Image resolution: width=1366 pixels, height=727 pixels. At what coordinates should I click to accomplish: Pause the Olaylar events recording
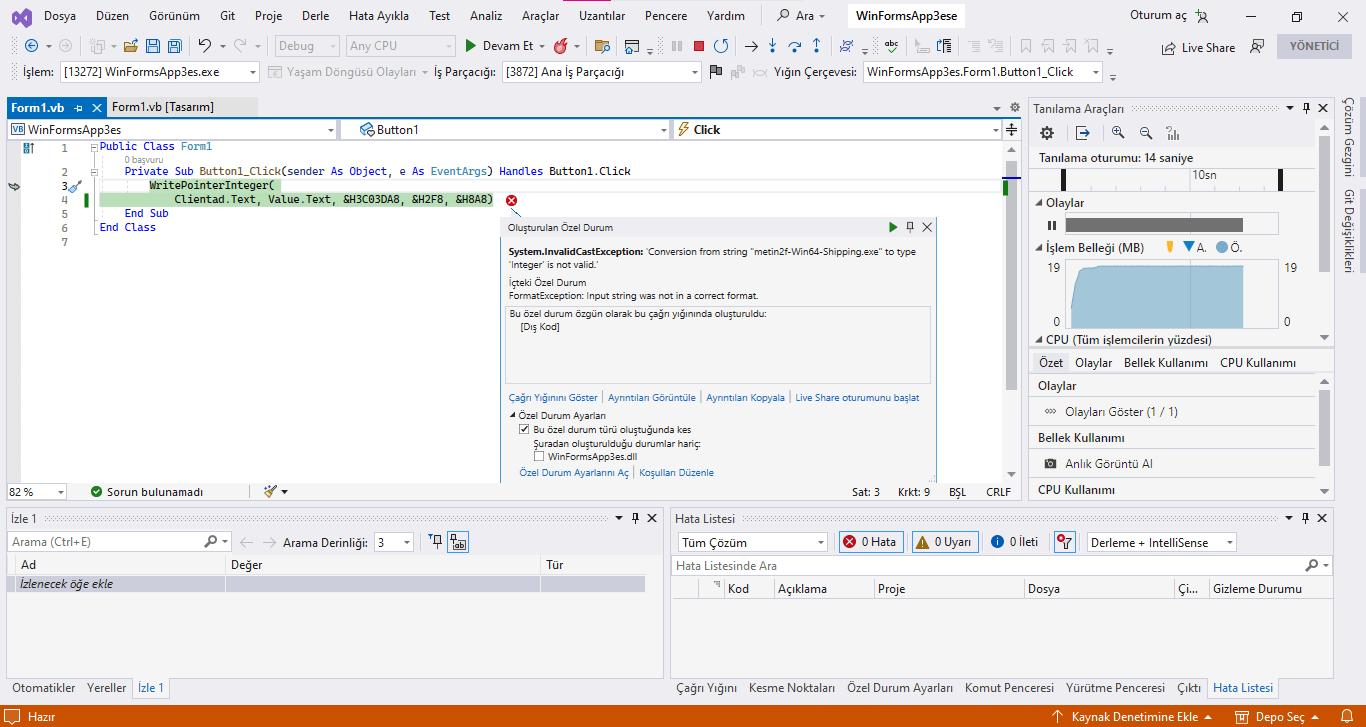[1051, 225]
